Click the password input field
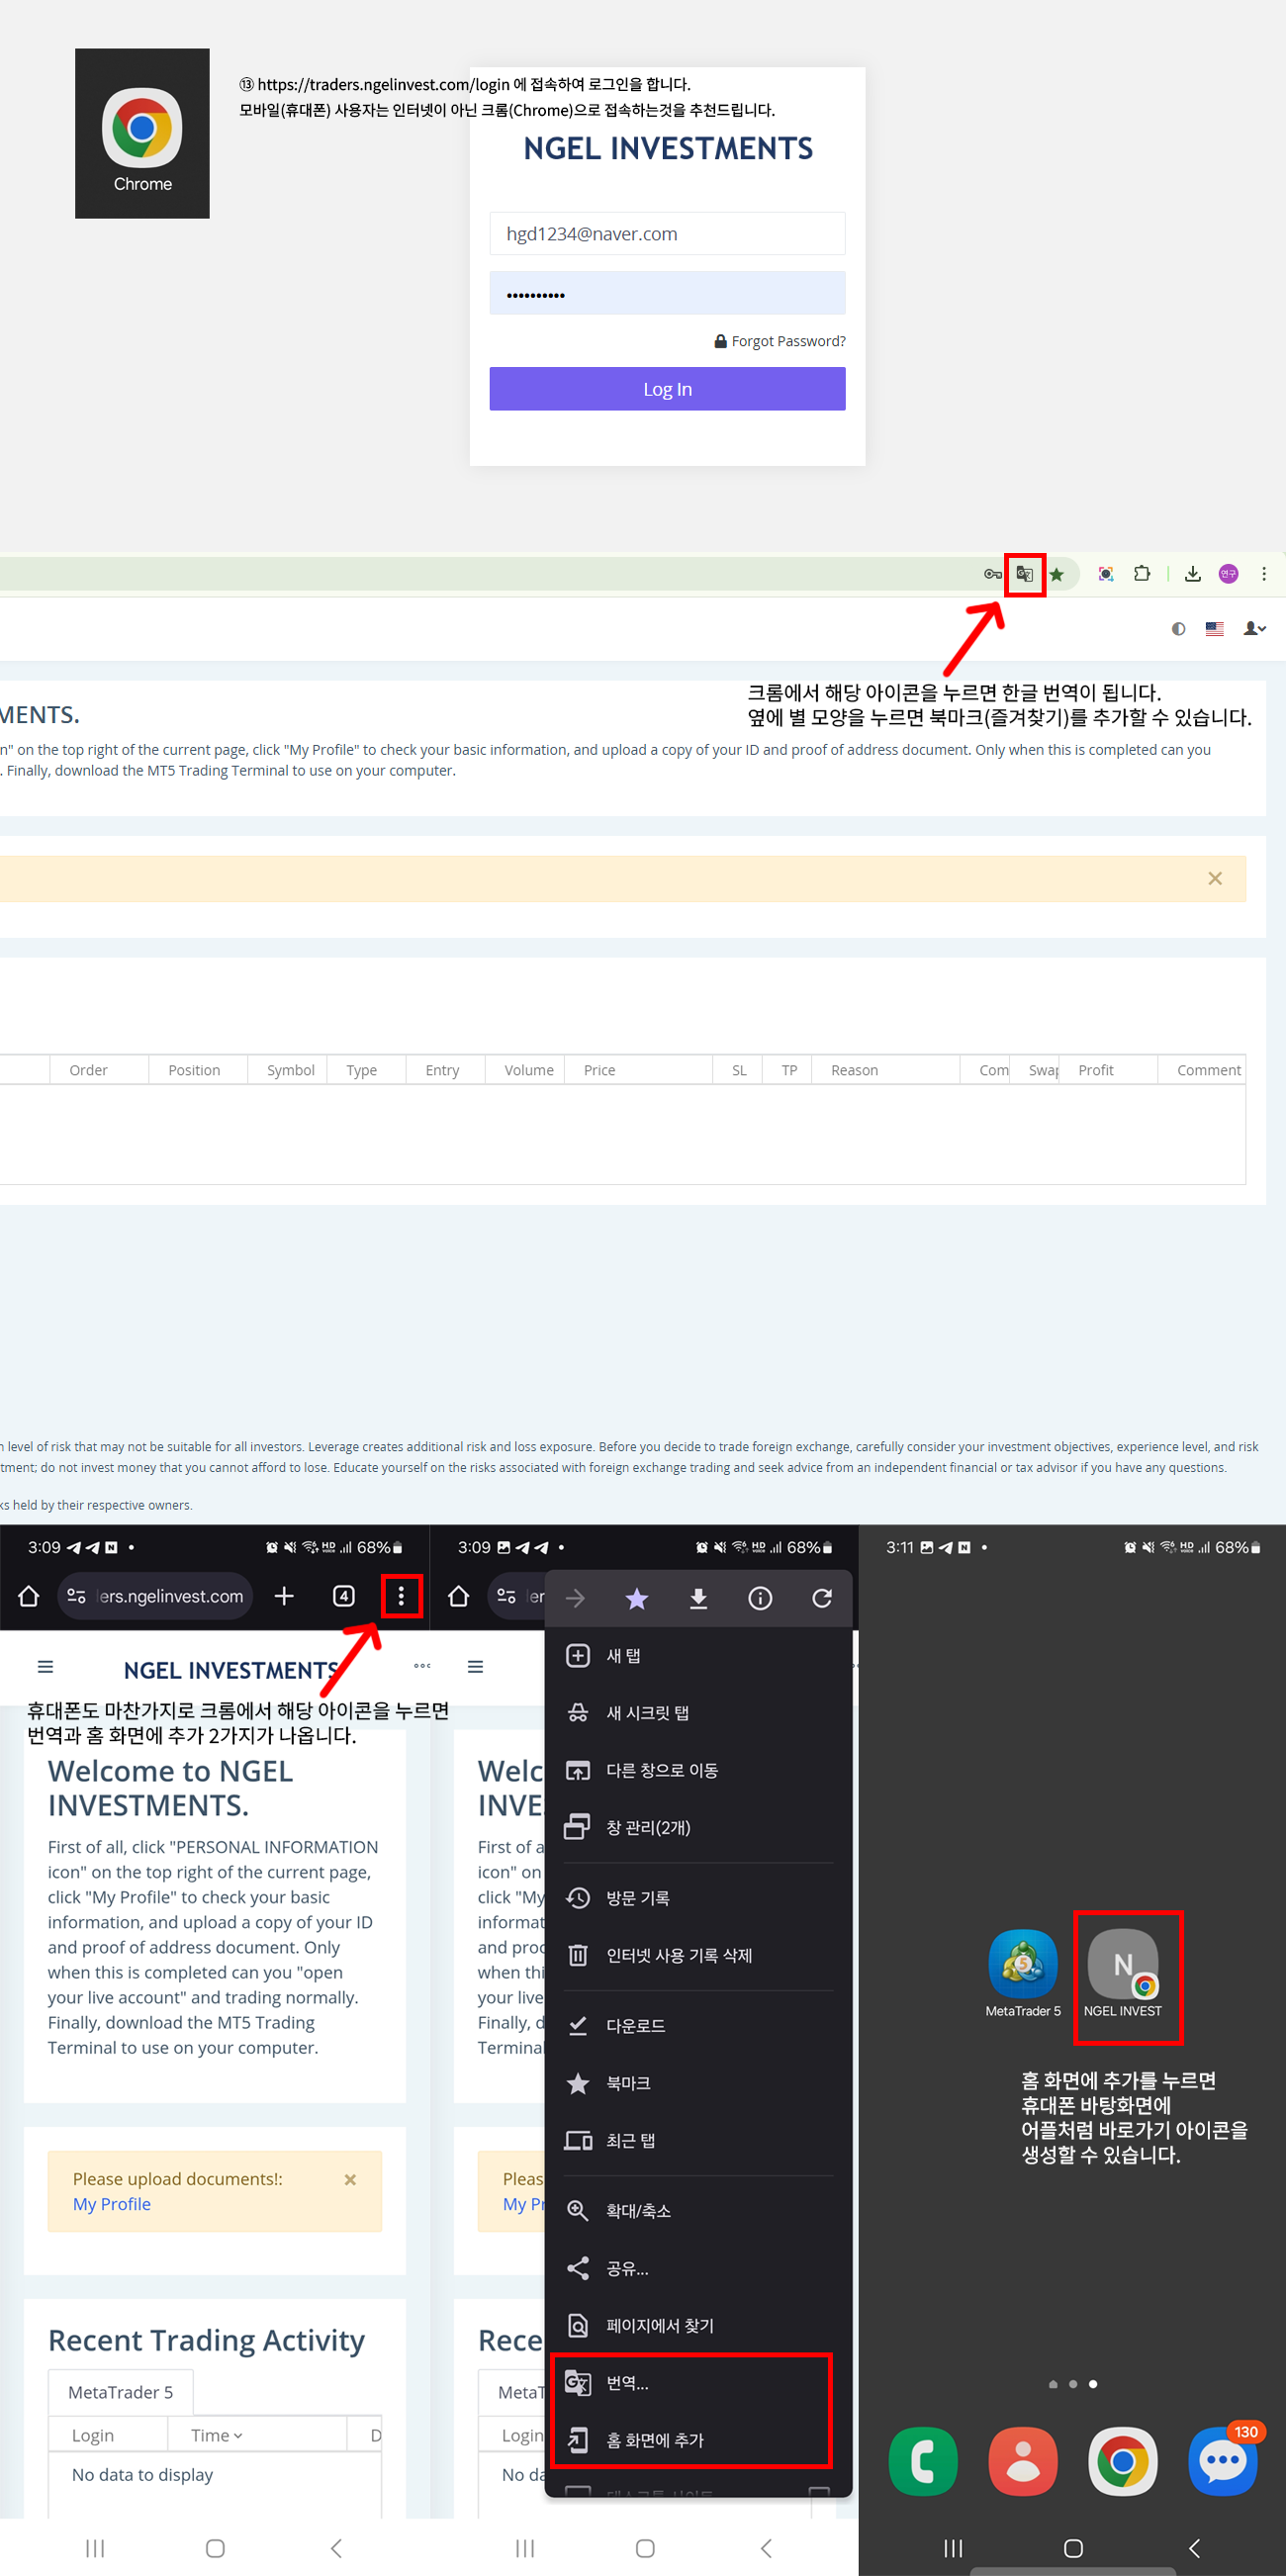 (667, 293)
